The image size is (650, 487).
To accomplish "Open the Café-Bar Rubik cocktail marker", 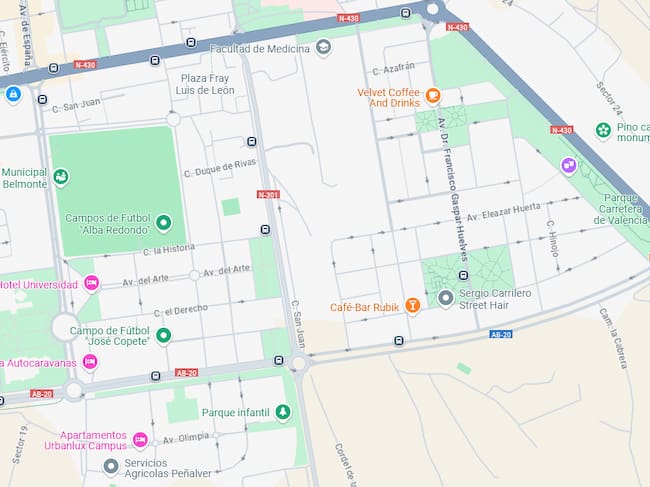I will tap(412, 305).
